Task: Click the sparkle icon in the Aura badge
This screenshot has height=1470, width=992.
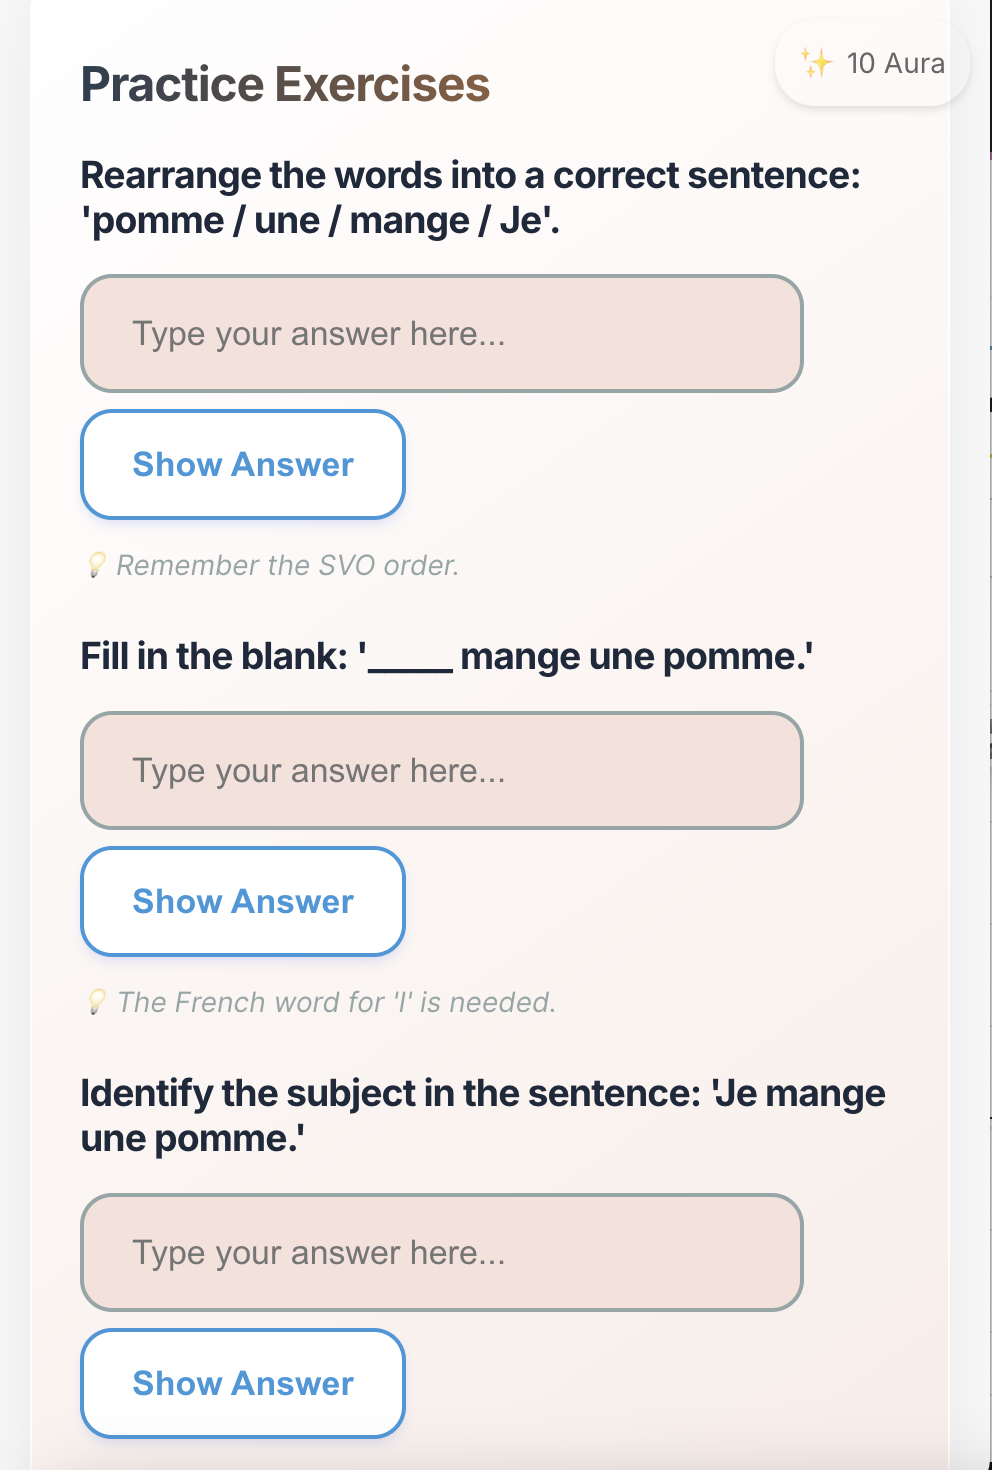Action: tap(816, 63)
